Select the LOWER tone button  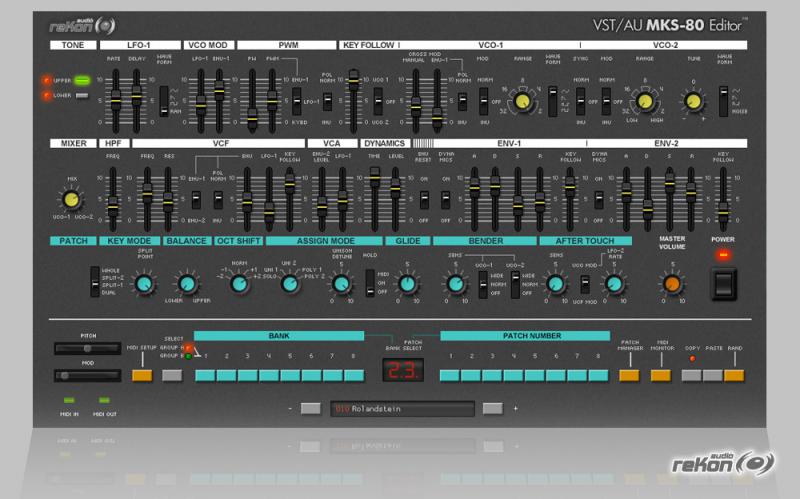point(82,95)
